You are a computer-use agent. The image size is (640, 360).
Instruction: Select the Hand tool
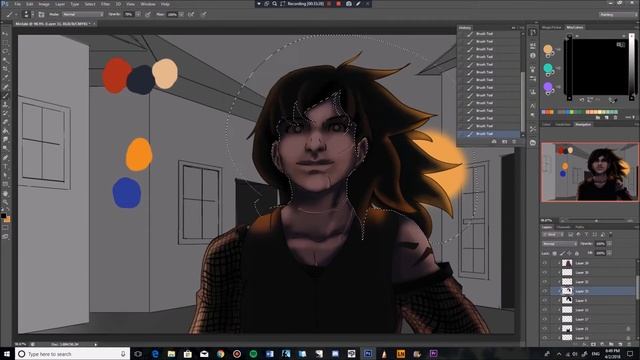5,193
